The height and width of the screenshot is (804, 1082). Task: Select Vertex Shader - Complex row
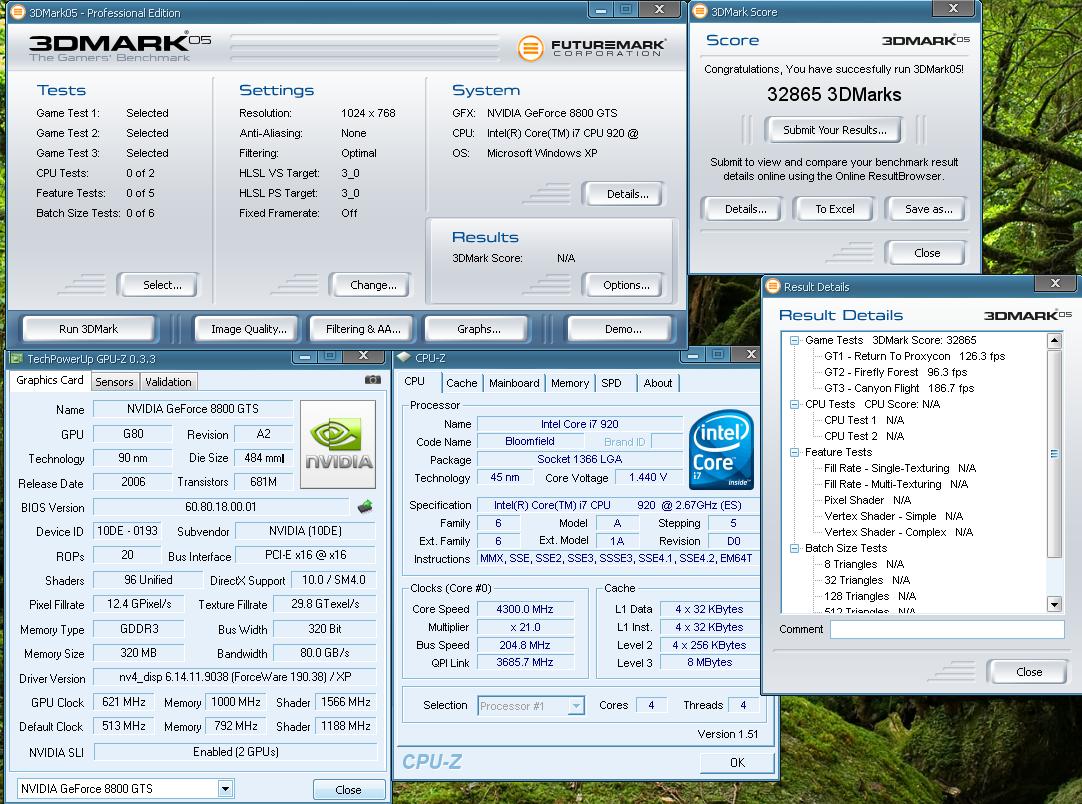[x=898, y=532]
